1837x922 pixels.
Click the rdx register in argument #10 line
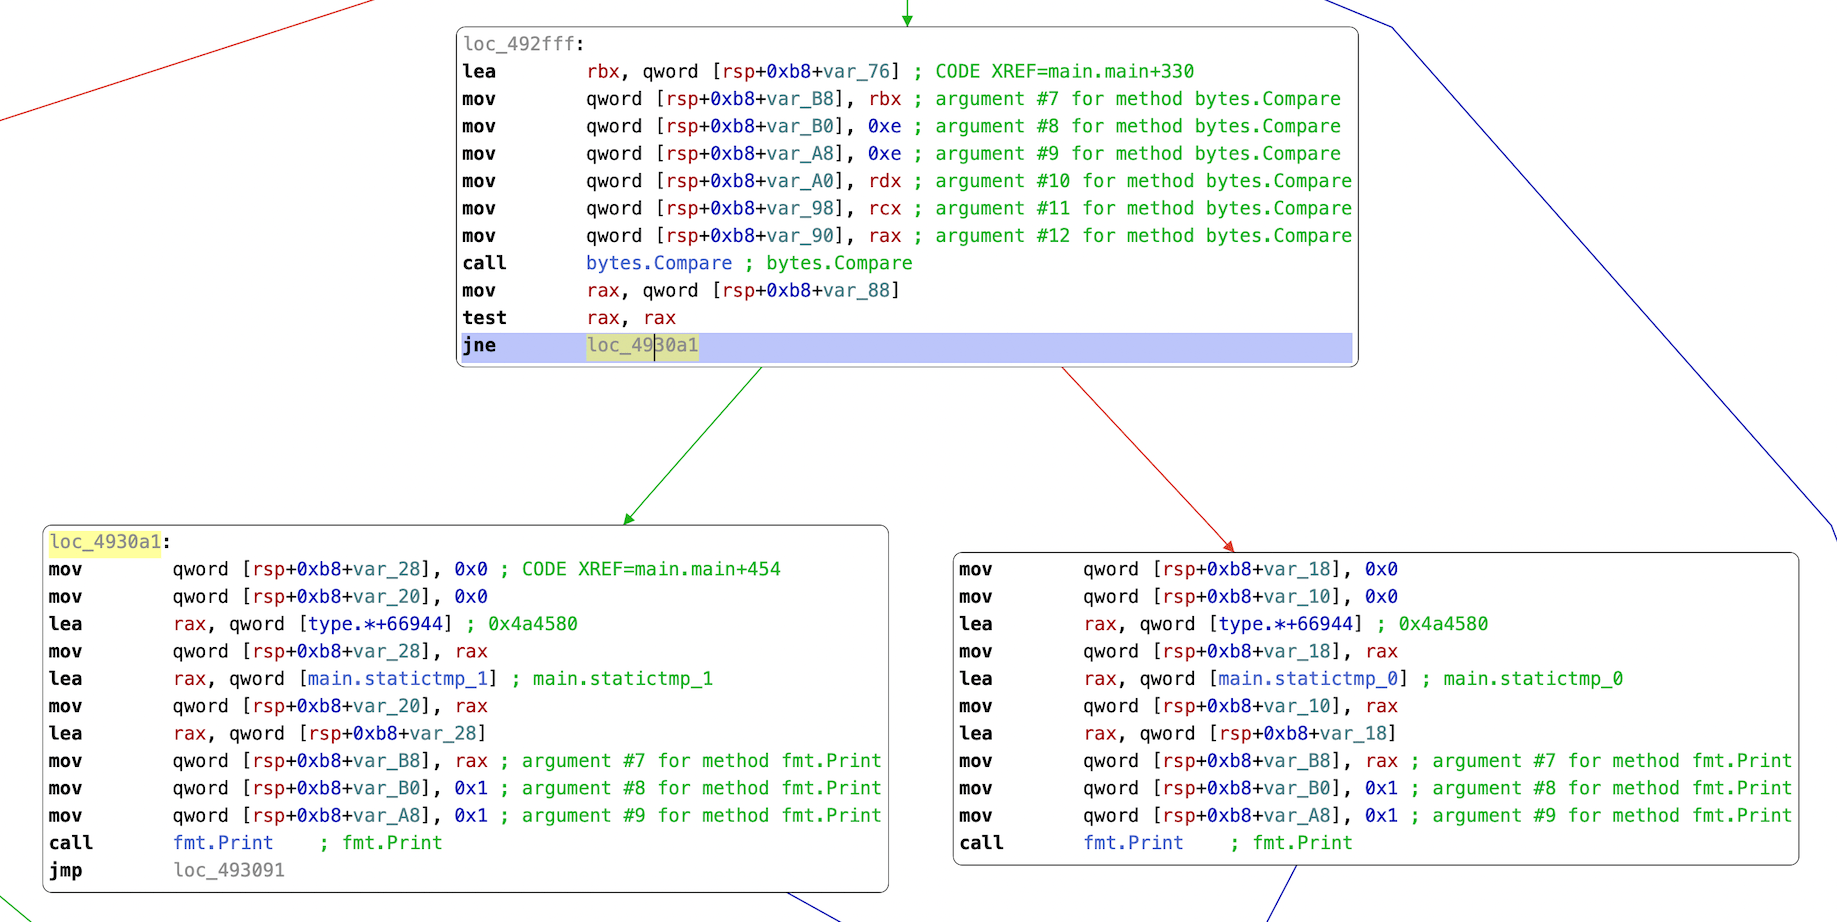pyautogui.click(x=884, y=181)
